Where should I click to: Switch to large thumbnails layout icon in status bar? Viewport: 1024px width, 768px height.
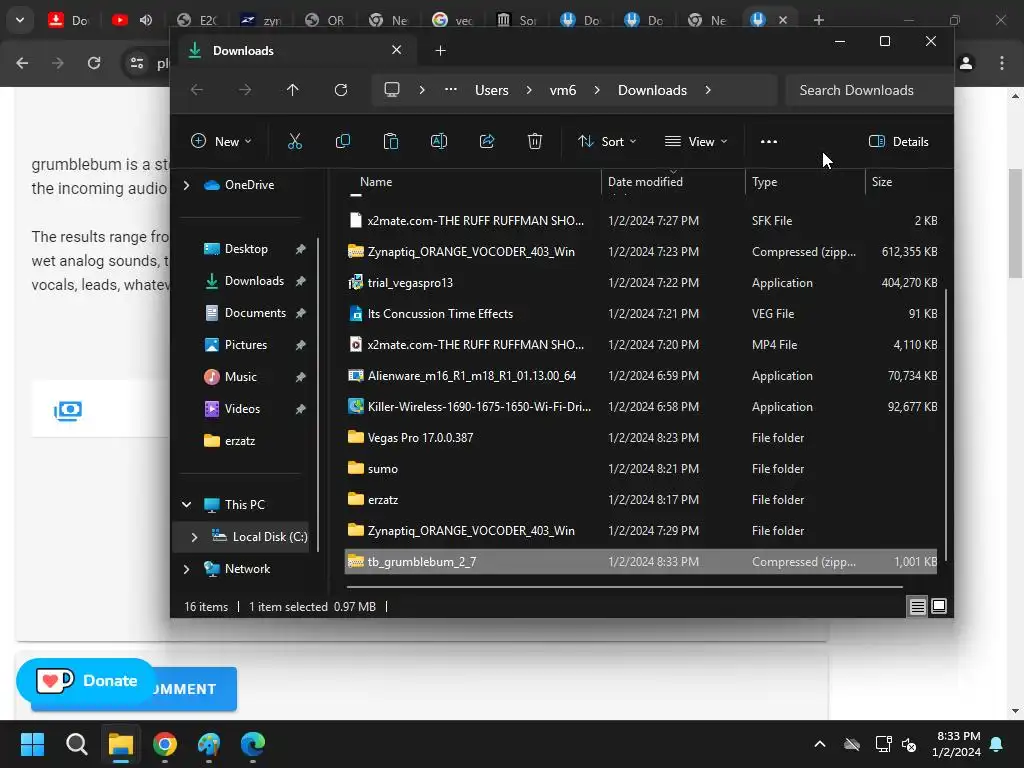(x=939, y=607)
